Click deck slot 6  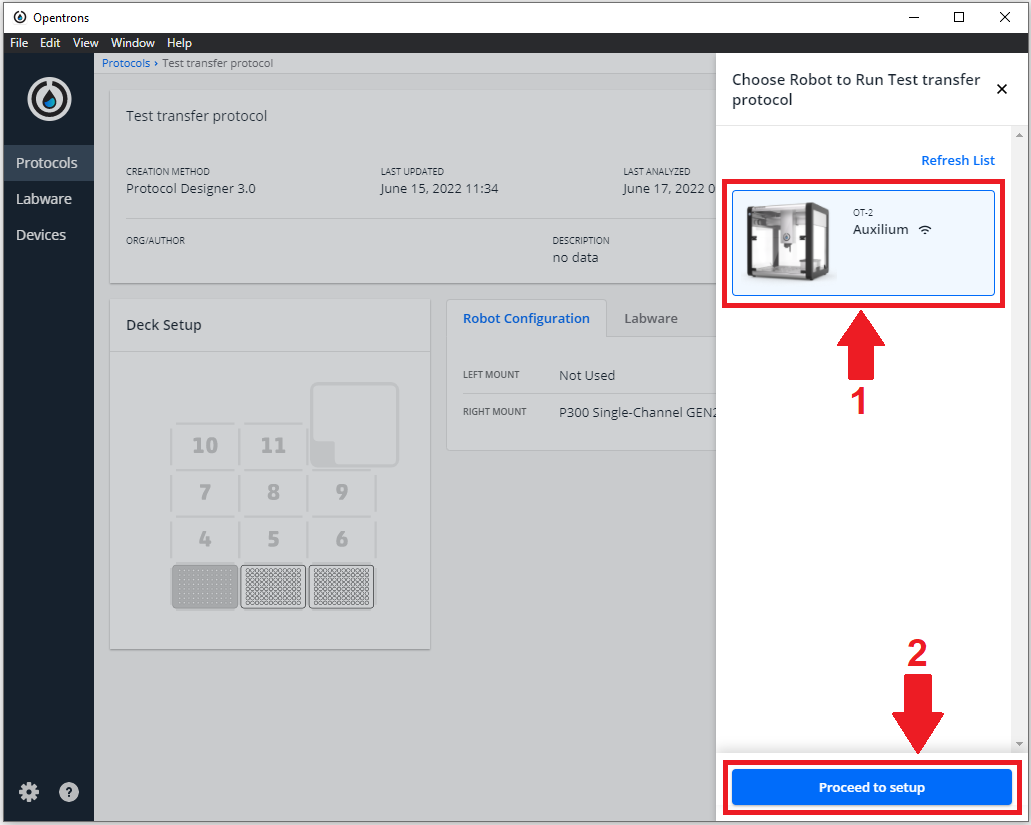[341, 540]
